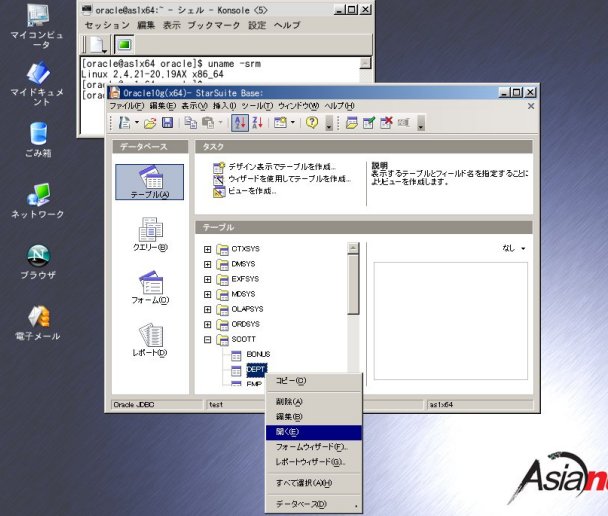Image resolution: width=608 pixels, height=516 pixels.
Task: Click the Edit table icon with green check
Action: tap(369, 123)
